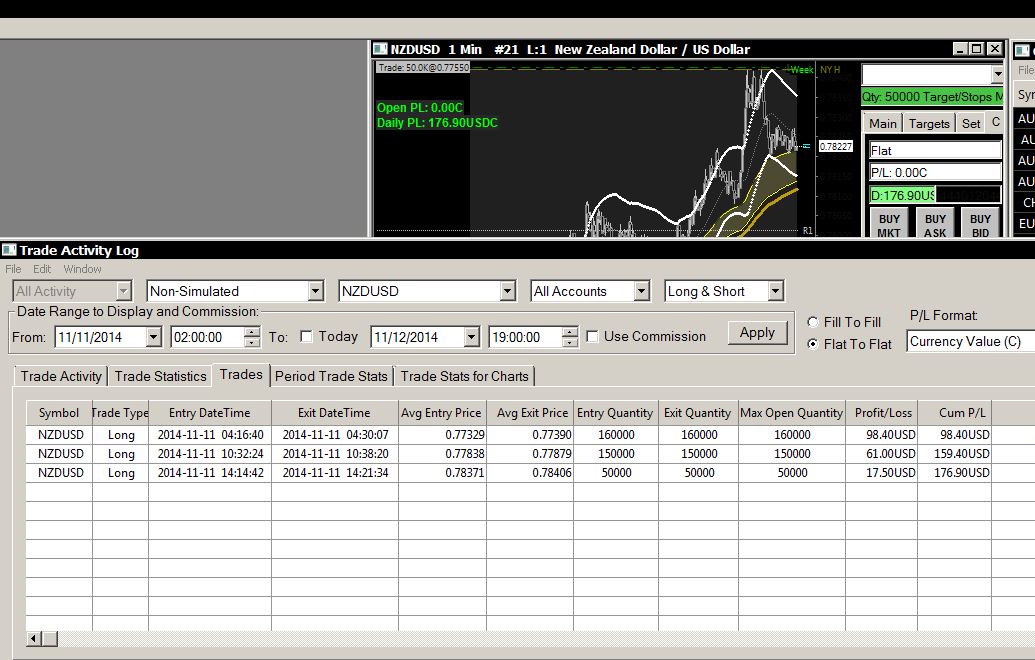1035x660 pixels.
Task: Switch to the Trade Activity tab
Action: coord(61,376)
